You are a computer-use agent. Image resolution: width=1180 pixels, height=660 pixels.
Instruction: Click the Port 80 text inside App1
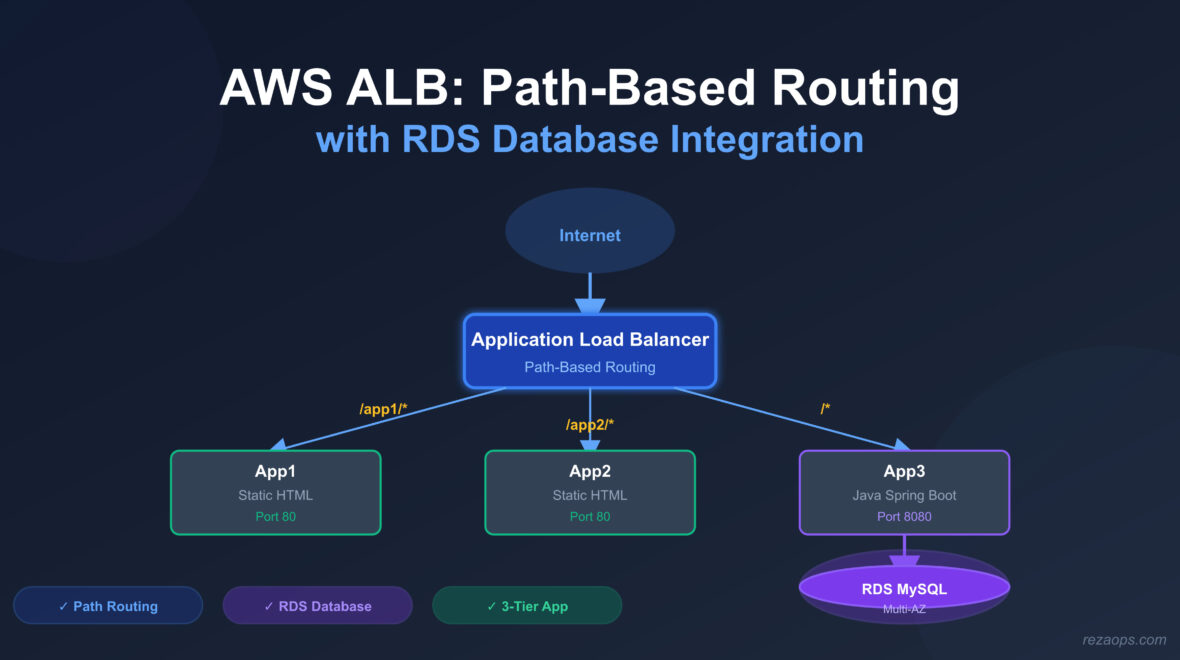(276, 516)
